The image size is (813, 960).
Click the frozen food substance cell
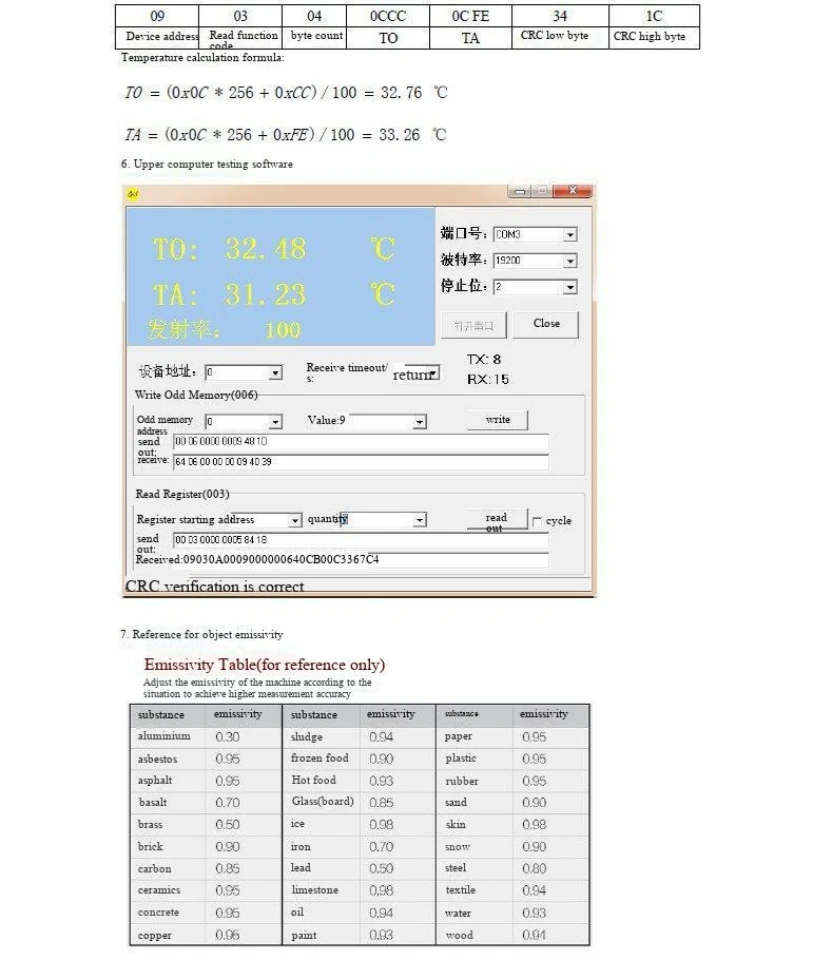tap(320, 759)
